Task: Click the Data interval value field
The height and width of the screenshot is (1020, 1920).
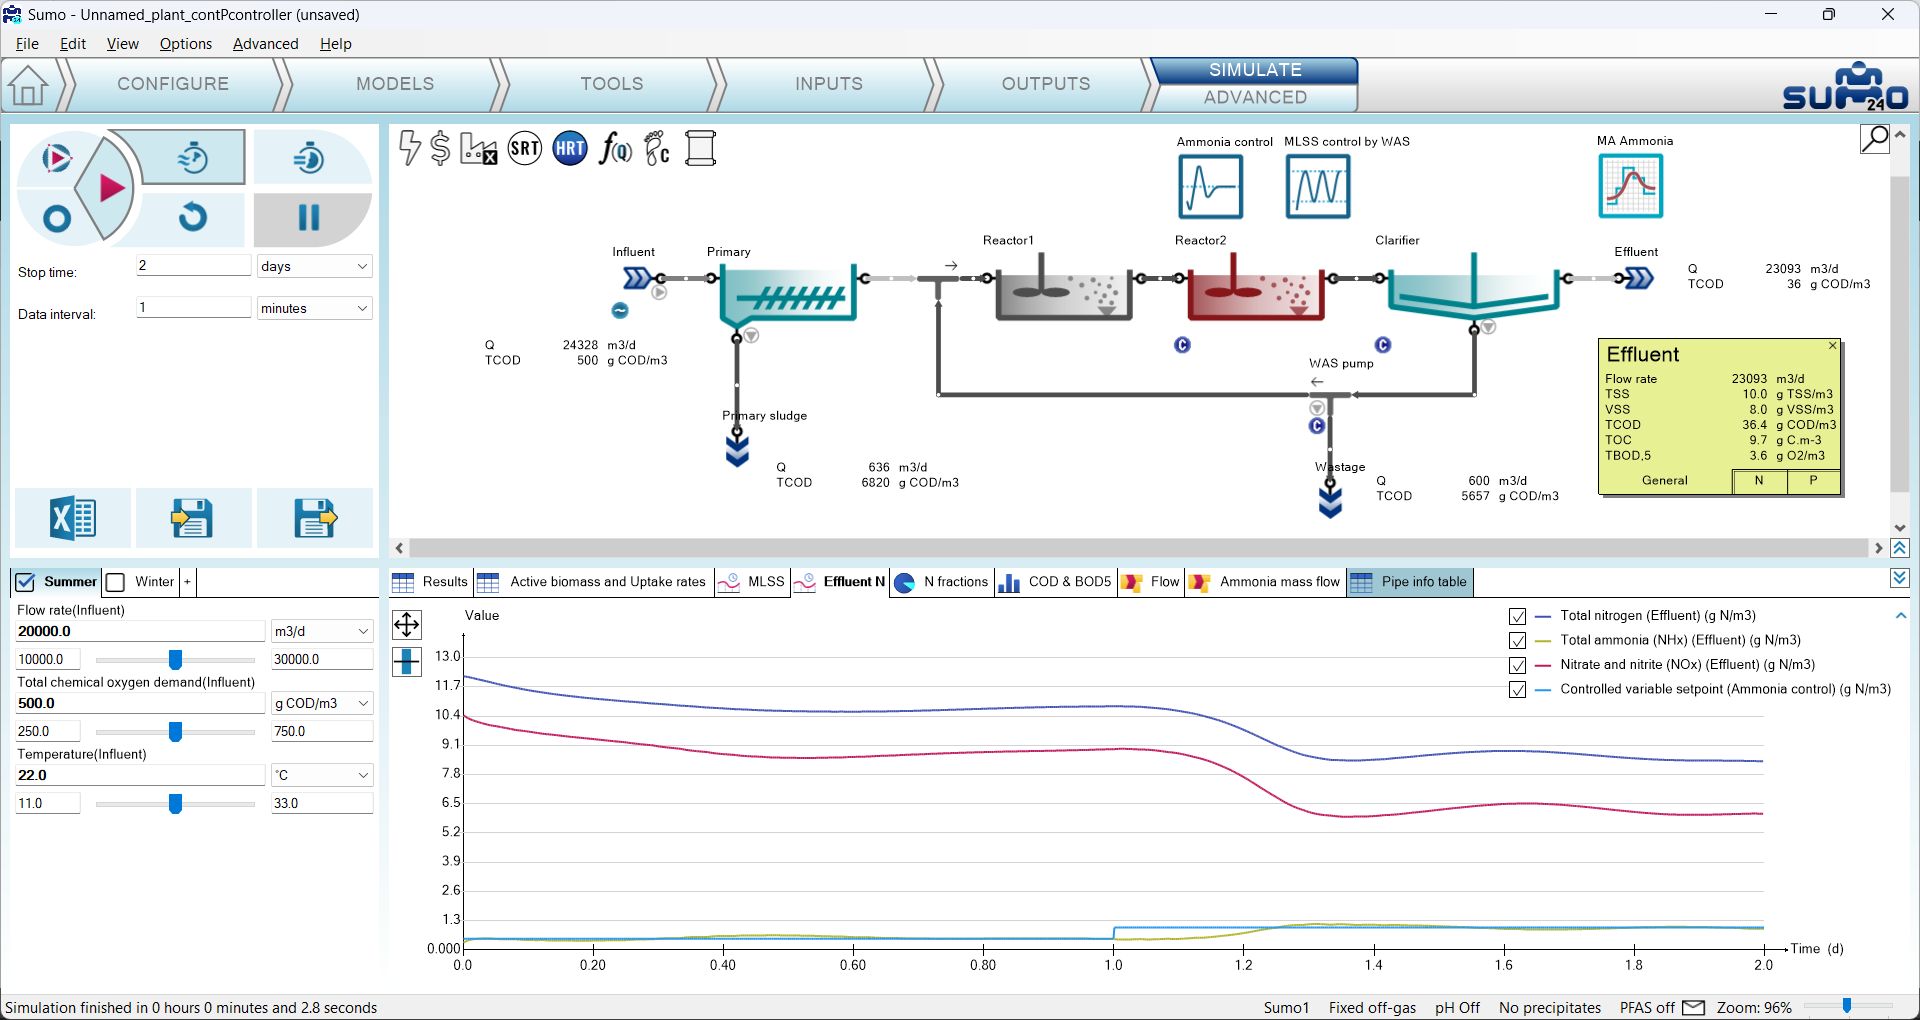Action: pyautogui.click(x=193, y=307)
